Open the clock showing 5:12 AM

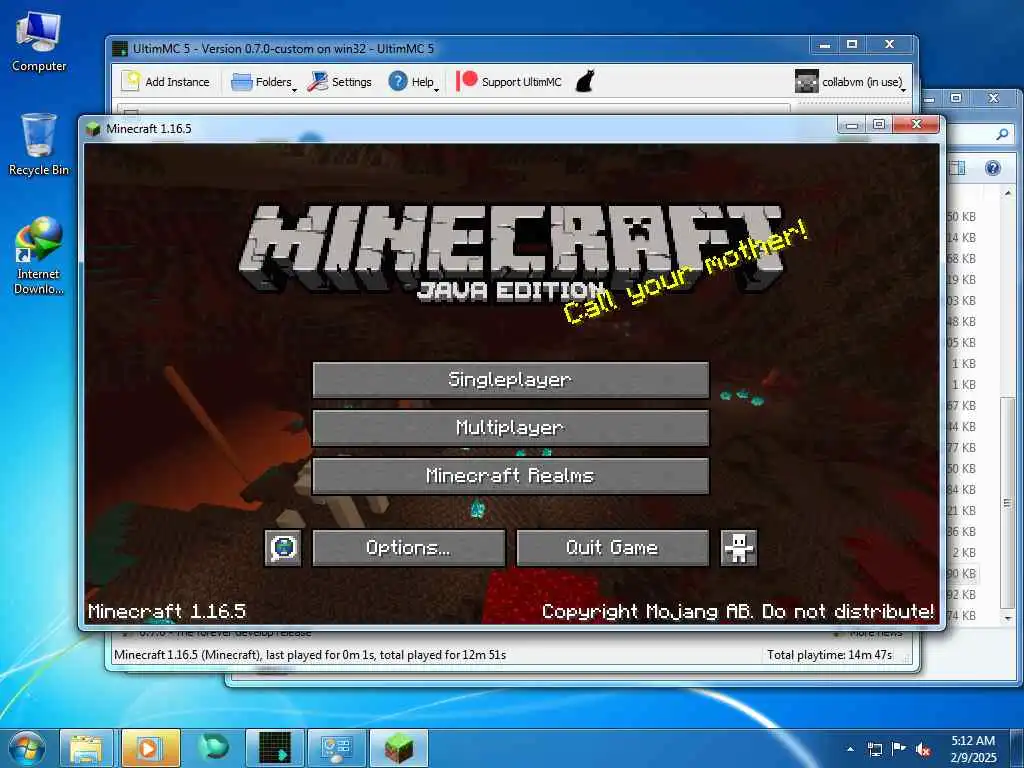pos(973,749)
